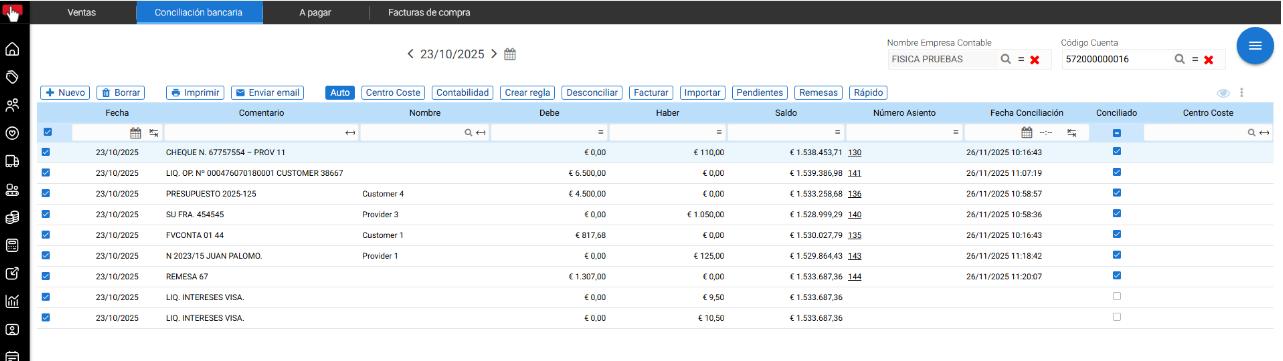Toggle the eye visibility icon above the table

click(x=1222, y=93)
